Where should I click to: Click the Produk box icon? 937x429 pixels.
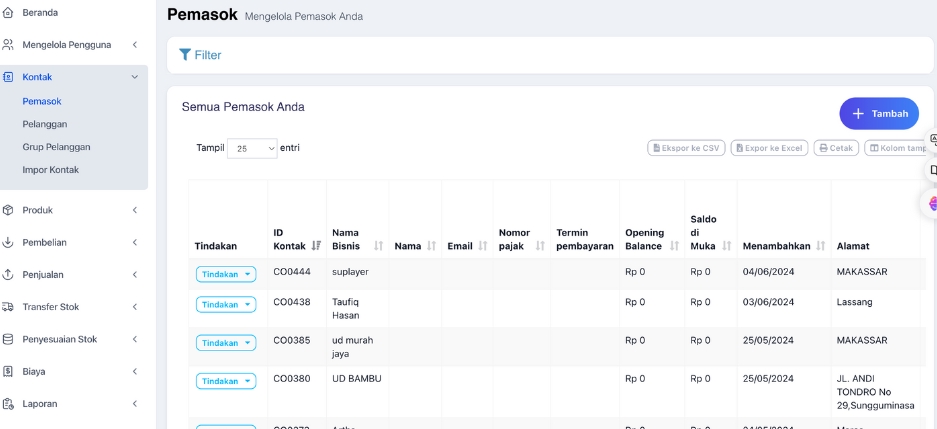click(9, 210)
